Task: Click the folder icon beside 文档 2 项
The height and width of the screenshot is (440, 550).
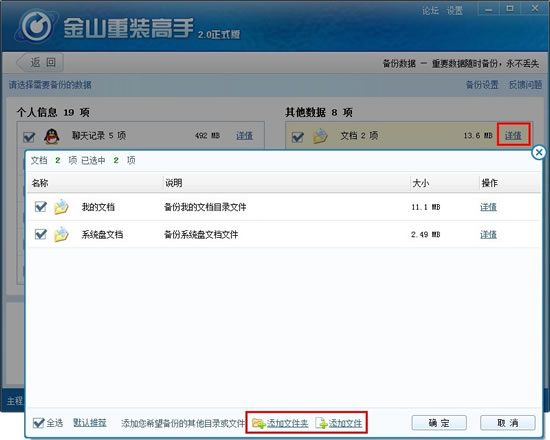Action: [x=320, y=136]
